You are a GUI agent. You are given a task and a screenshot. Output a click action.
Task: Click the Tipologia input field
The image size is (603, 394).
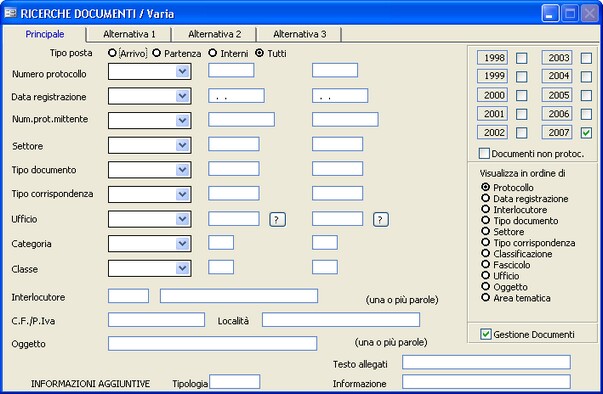coord(235,382)
